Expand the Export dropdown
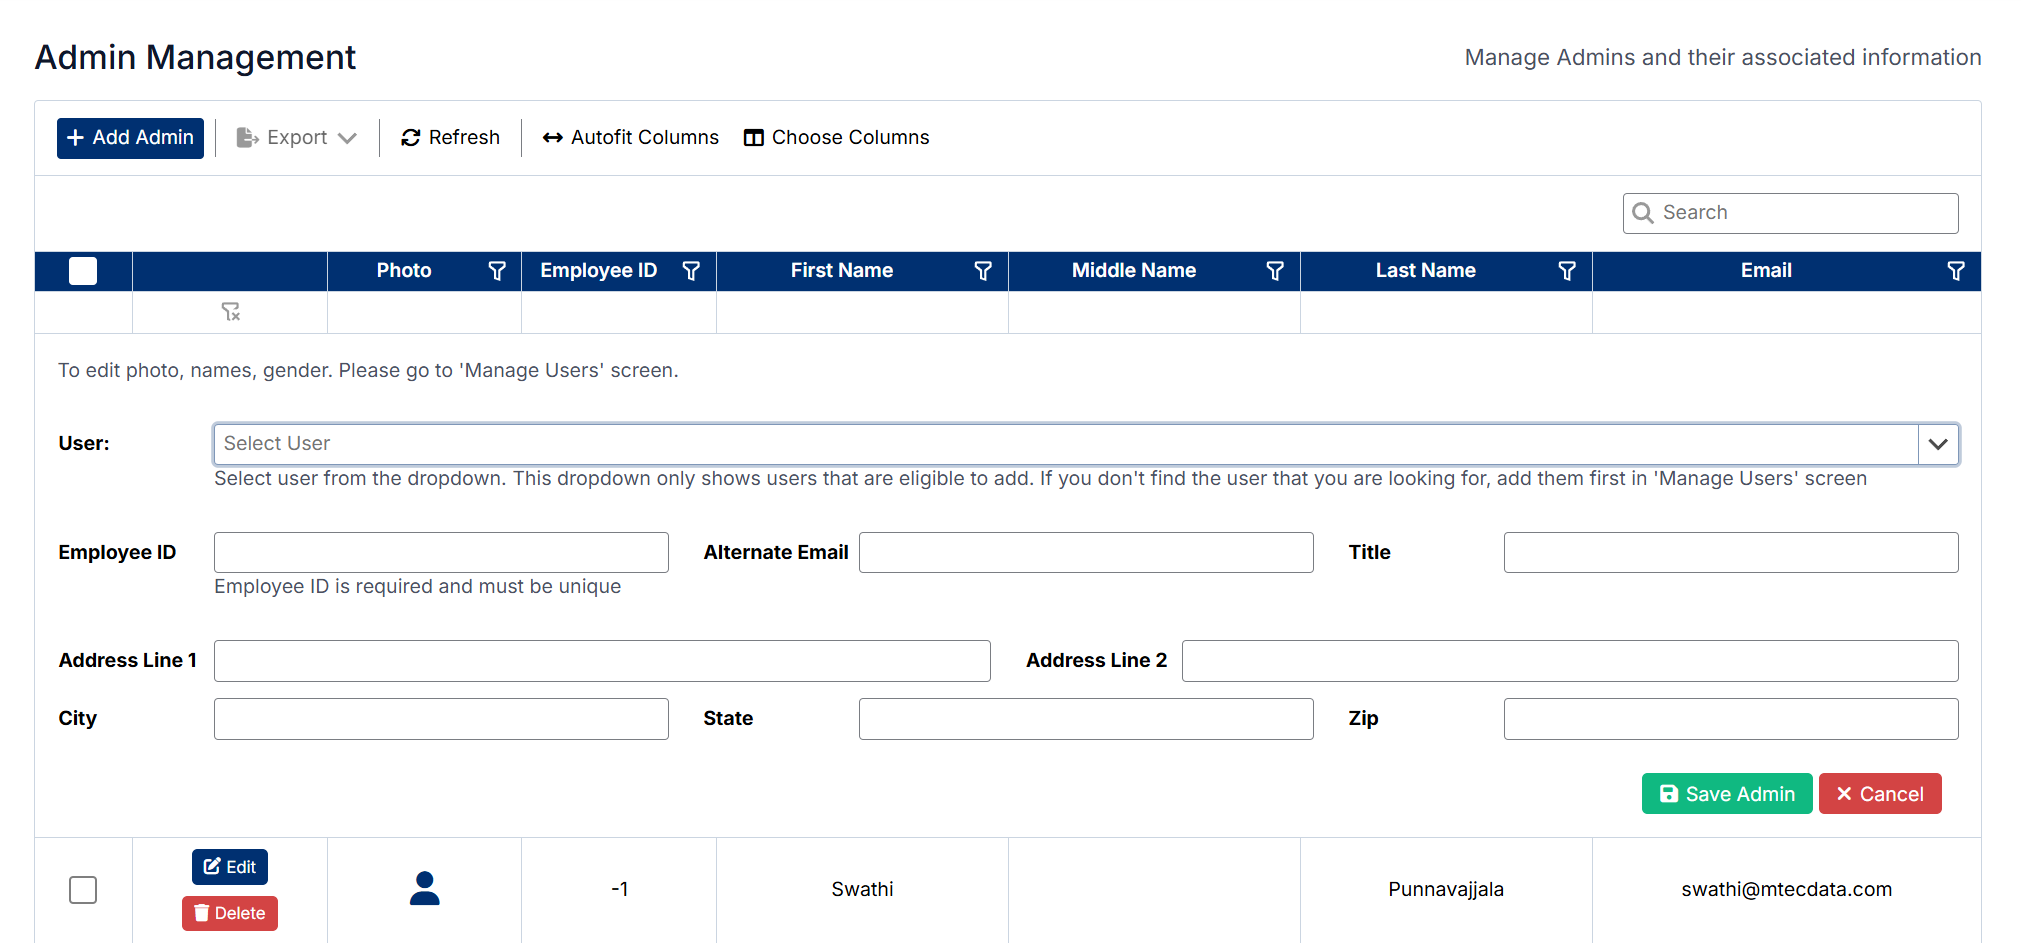The width and height of the screenshot is (2021, 943). pyautogui.click(x=297, y=138)
